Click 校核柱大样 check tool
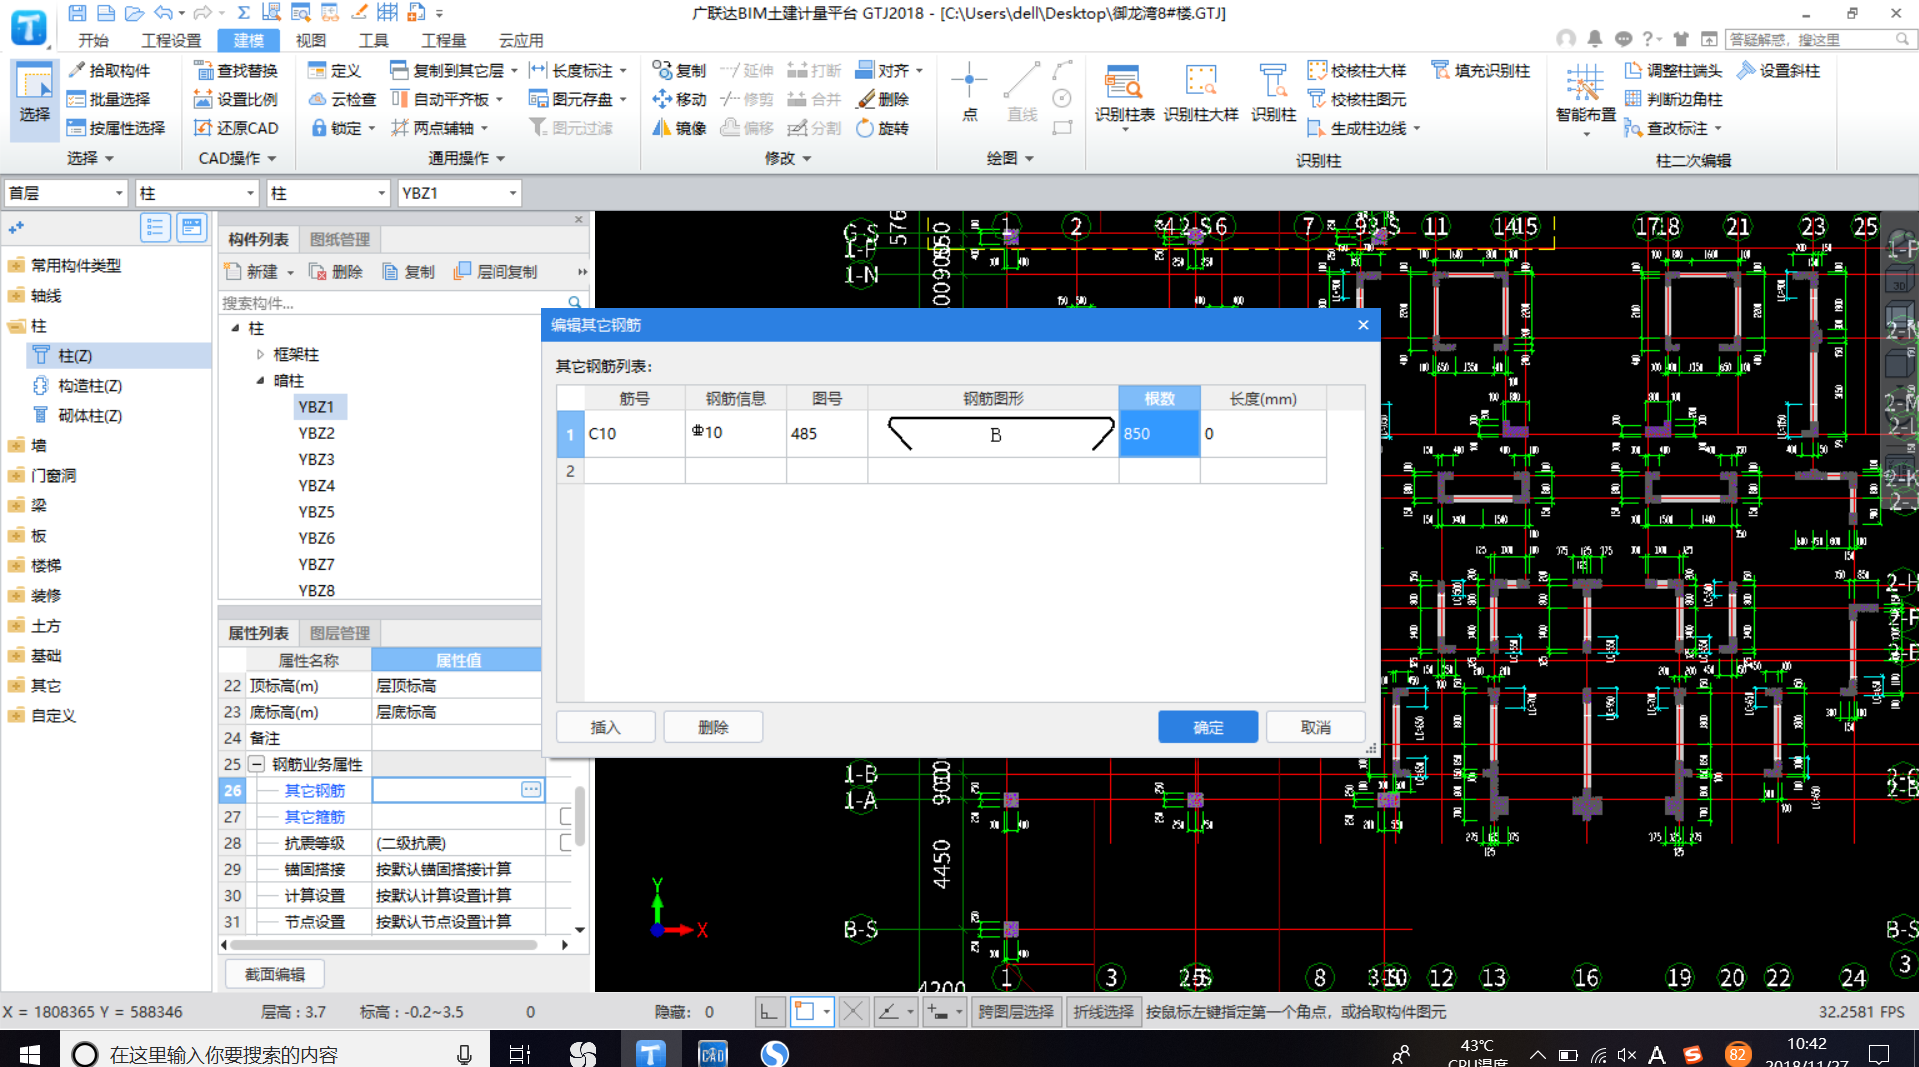 click(1357, 70)
